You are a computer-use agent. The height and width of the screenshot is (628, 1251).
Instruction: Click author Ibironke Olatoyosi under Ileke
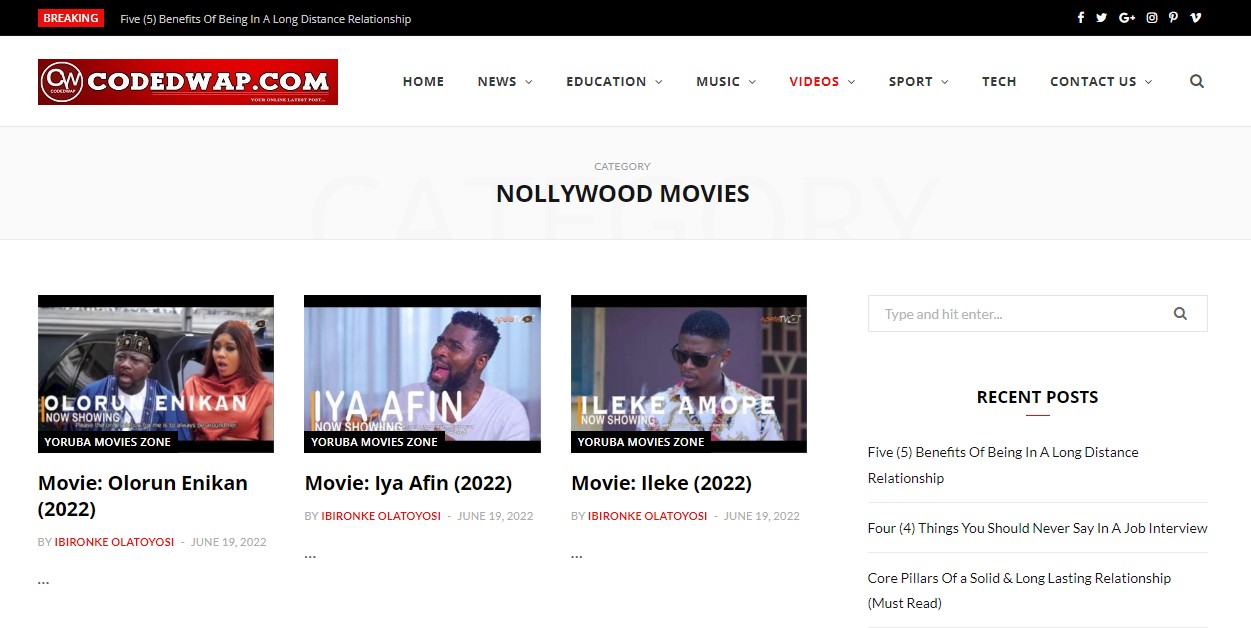(647, 516)
